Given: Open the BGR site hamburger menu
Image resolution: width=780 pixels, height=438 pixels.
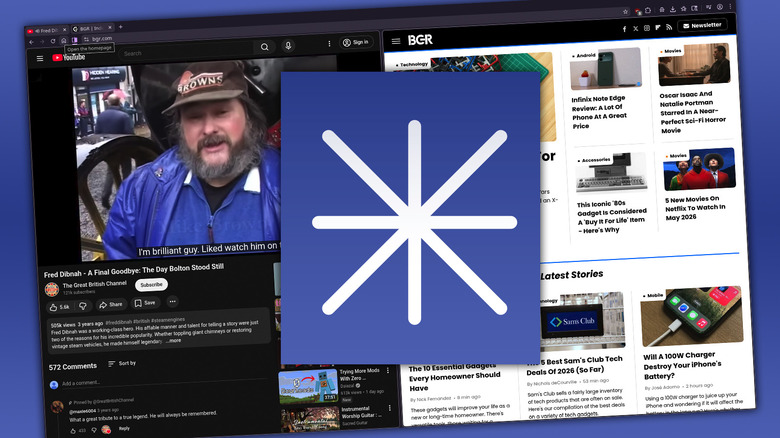Looking at the screenshot, I should 396,41.
